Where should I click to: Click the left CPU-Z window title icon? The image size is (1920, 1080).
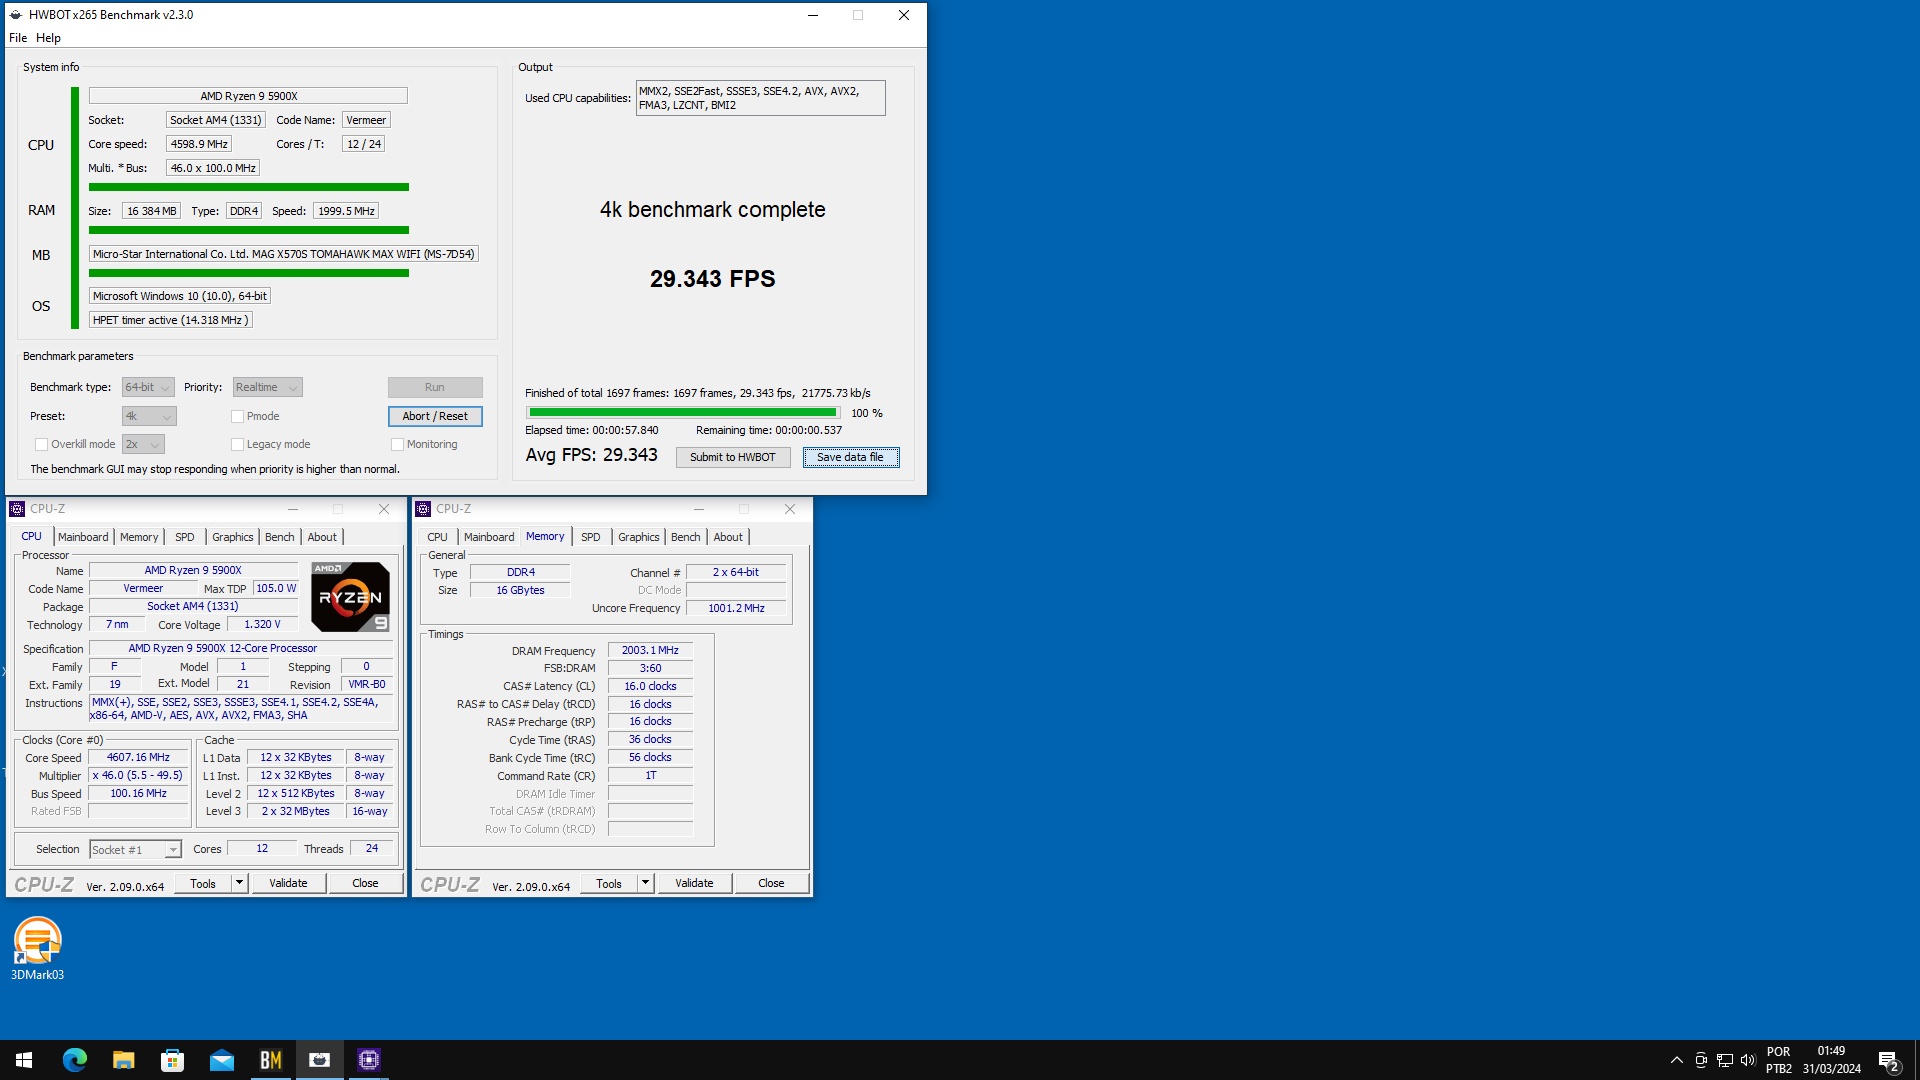[17, 509]
